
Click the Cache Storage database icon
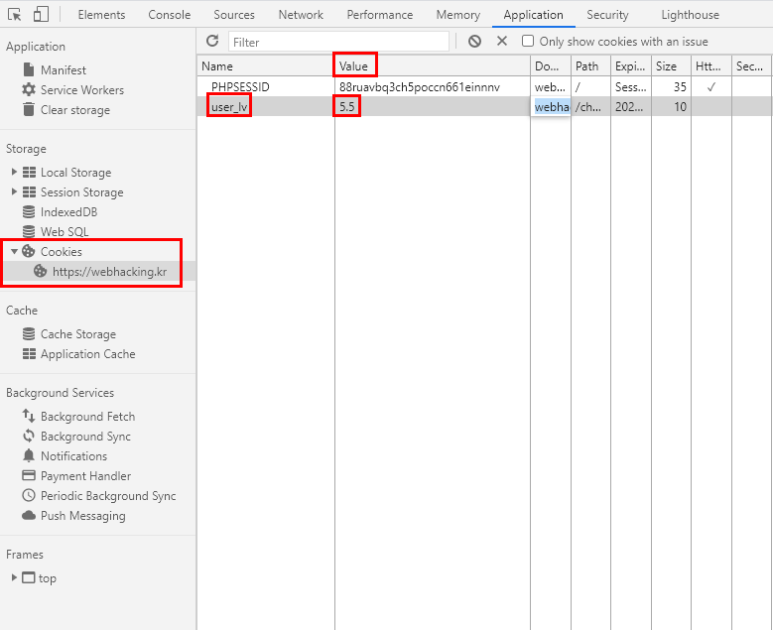(29, 334)
